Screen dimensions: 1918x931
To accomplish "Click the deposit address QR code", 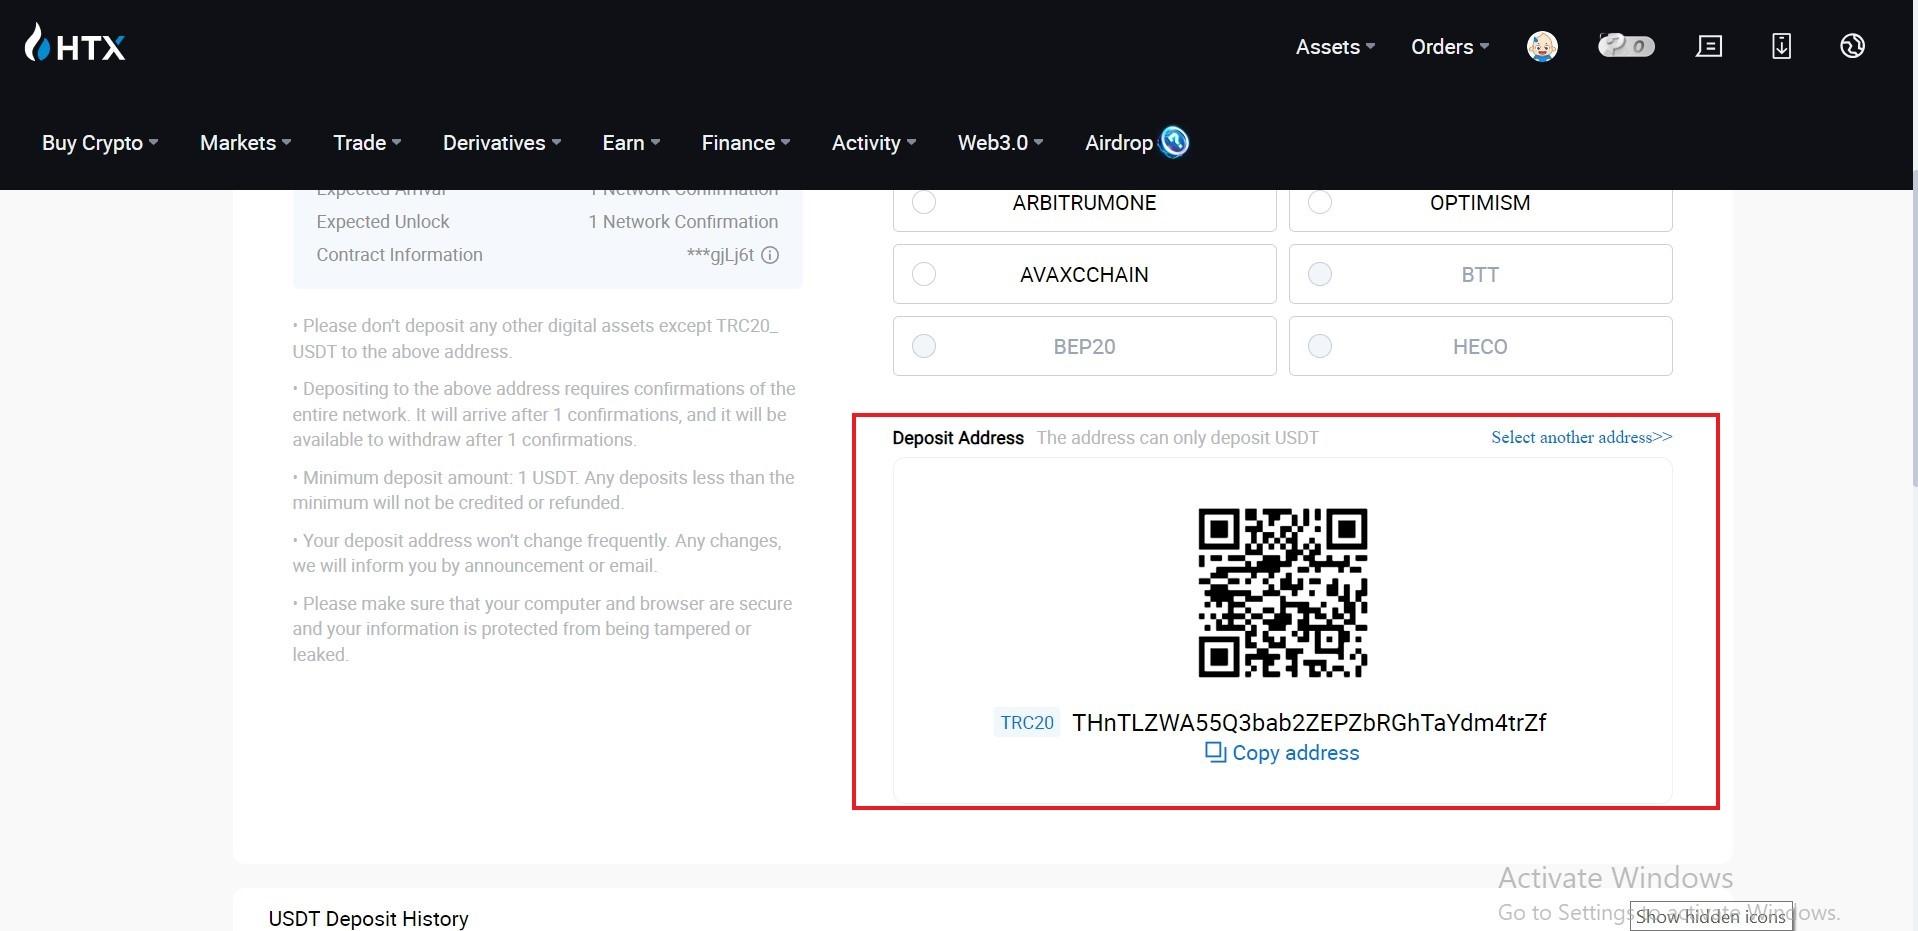I will point(1283,593).
